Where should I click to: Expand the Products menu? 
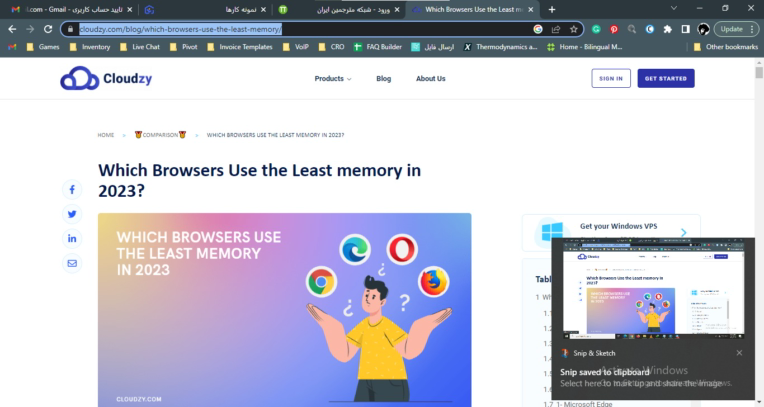[x=333, y=78]
